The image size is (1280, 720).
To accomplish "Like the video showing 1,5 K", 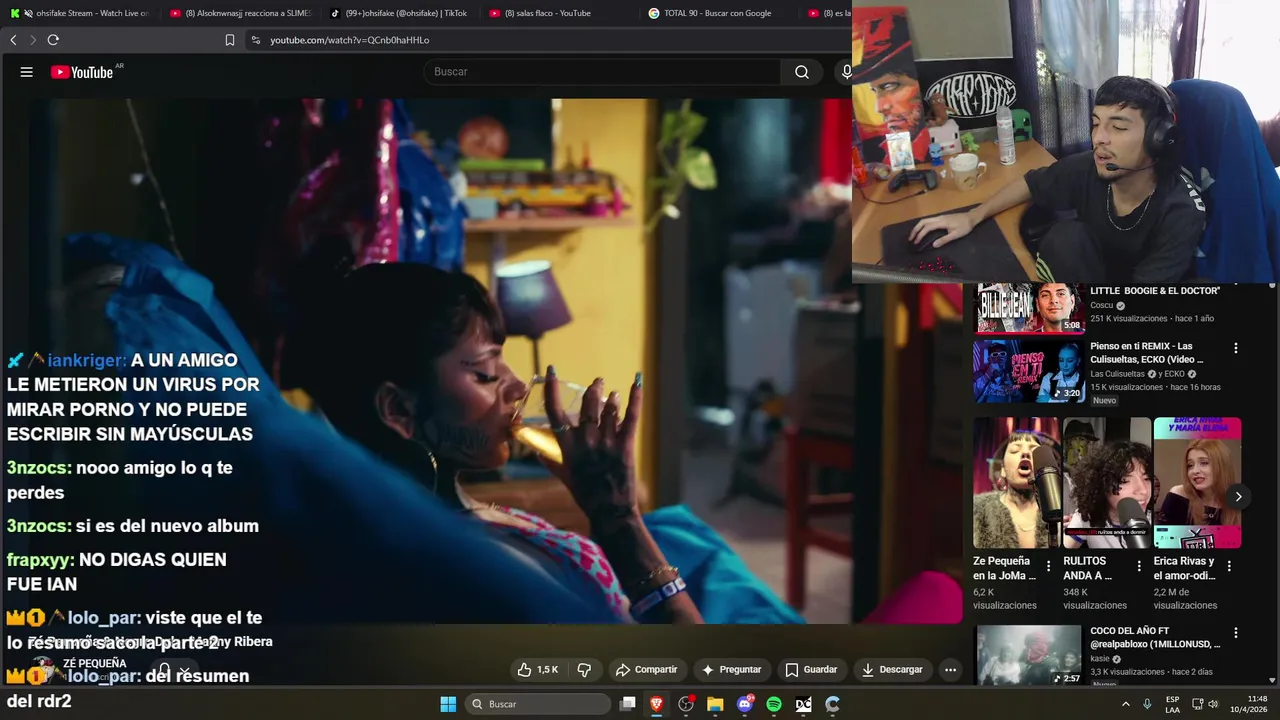I will pyautogui.click(x=537, y=670).
